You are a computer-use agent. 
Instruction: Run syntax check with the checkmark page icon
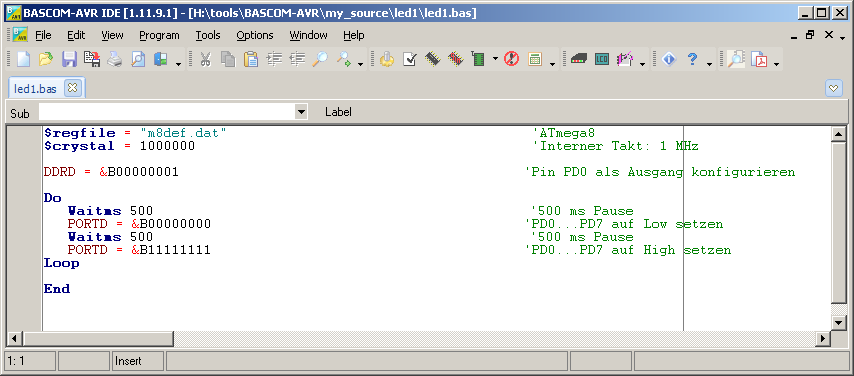pyautogui.click(x=410, y=59)
